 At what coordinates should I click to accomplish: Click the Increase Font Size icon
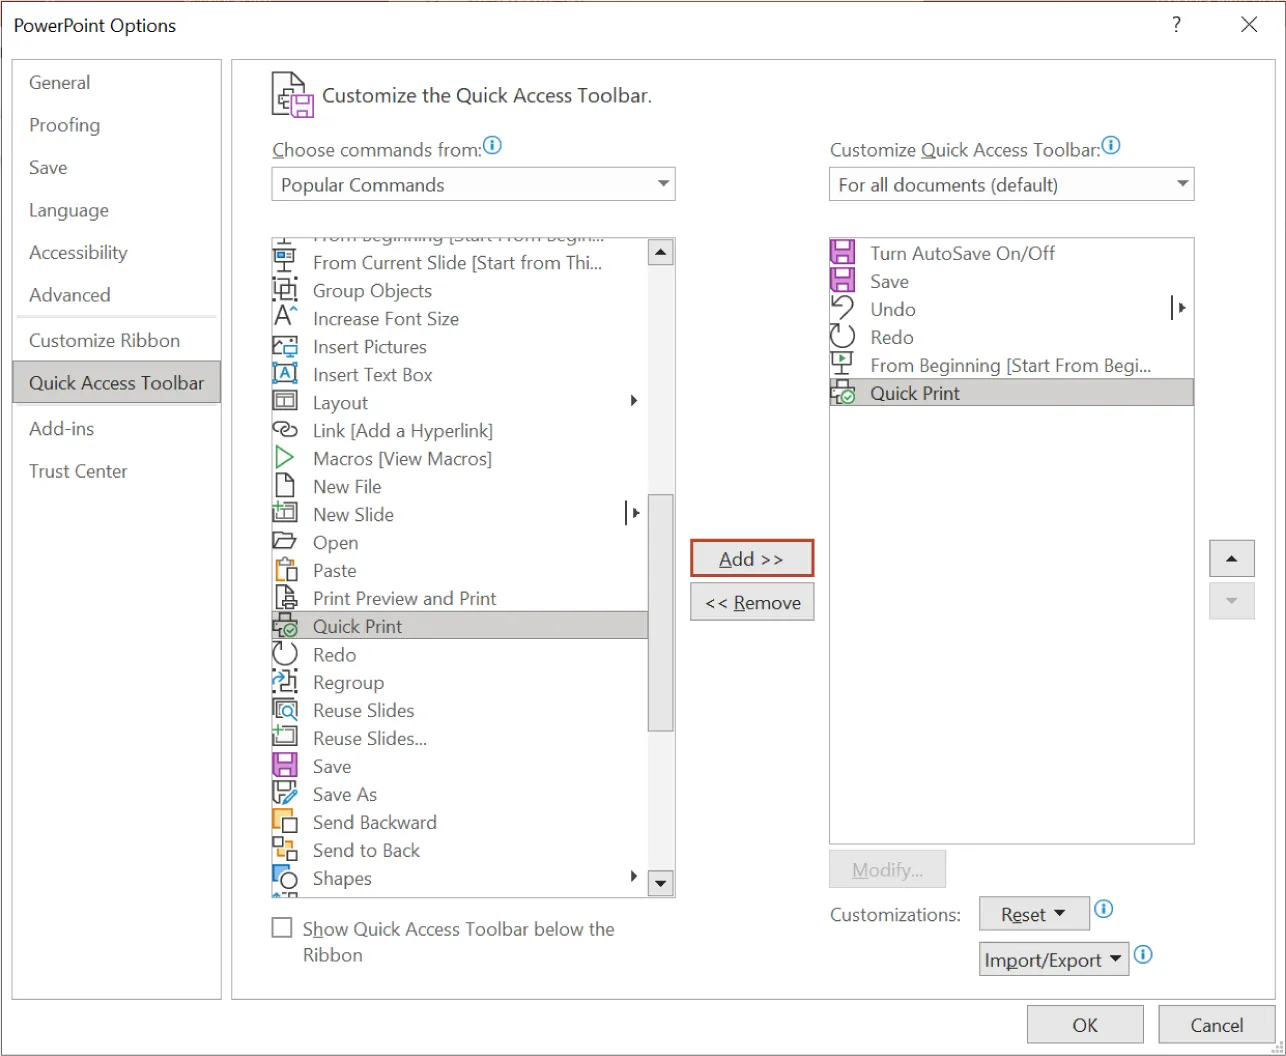(x=285, y=318)
